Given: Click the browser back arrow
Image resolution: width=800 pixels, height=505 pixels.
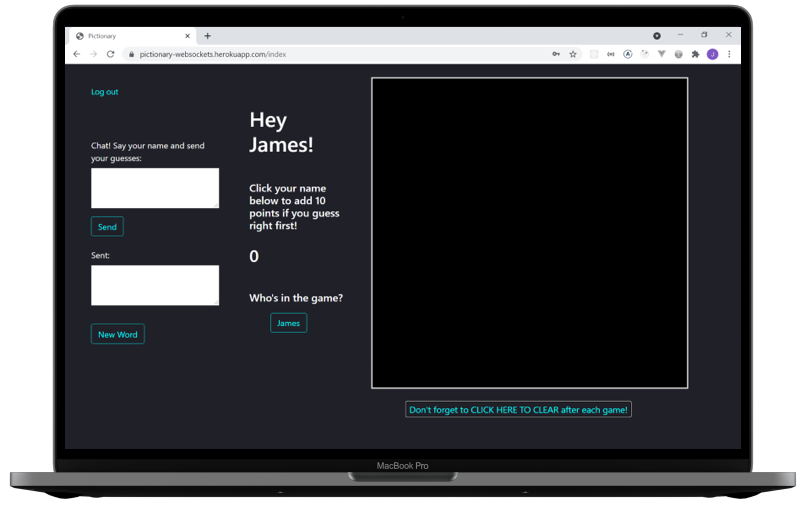Looking at the screenshot, I should pyautogui.click(x=77, y=54).
